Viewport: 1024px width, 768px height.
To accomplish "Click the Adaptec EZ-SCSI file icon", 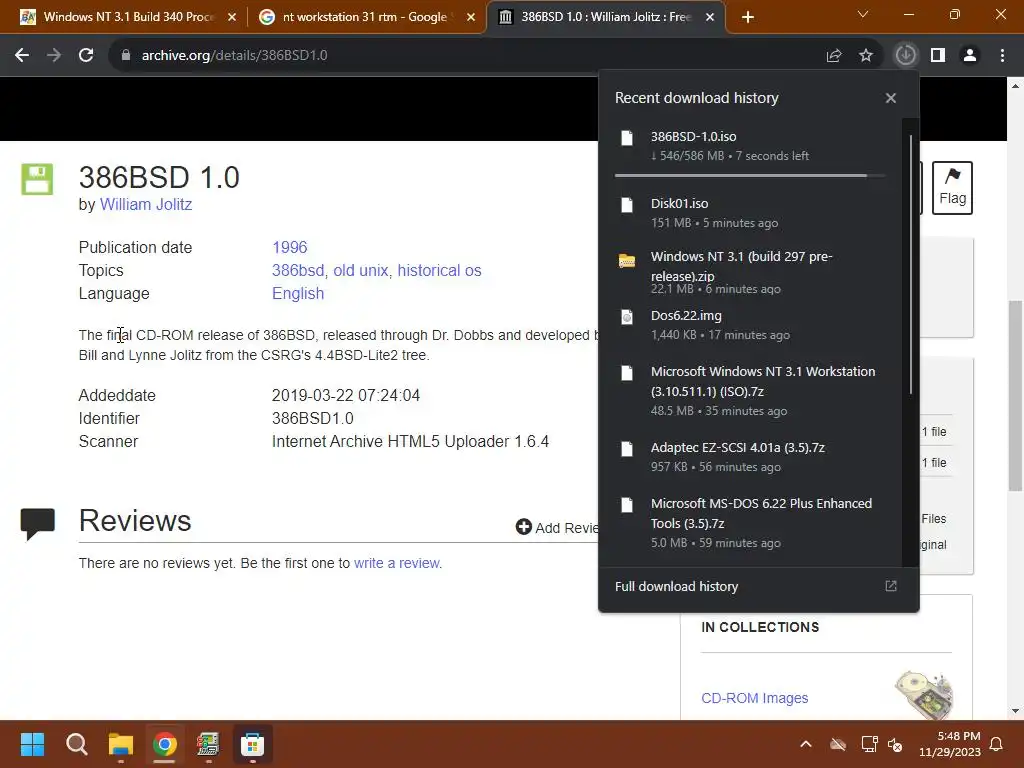I will point(627,449).
